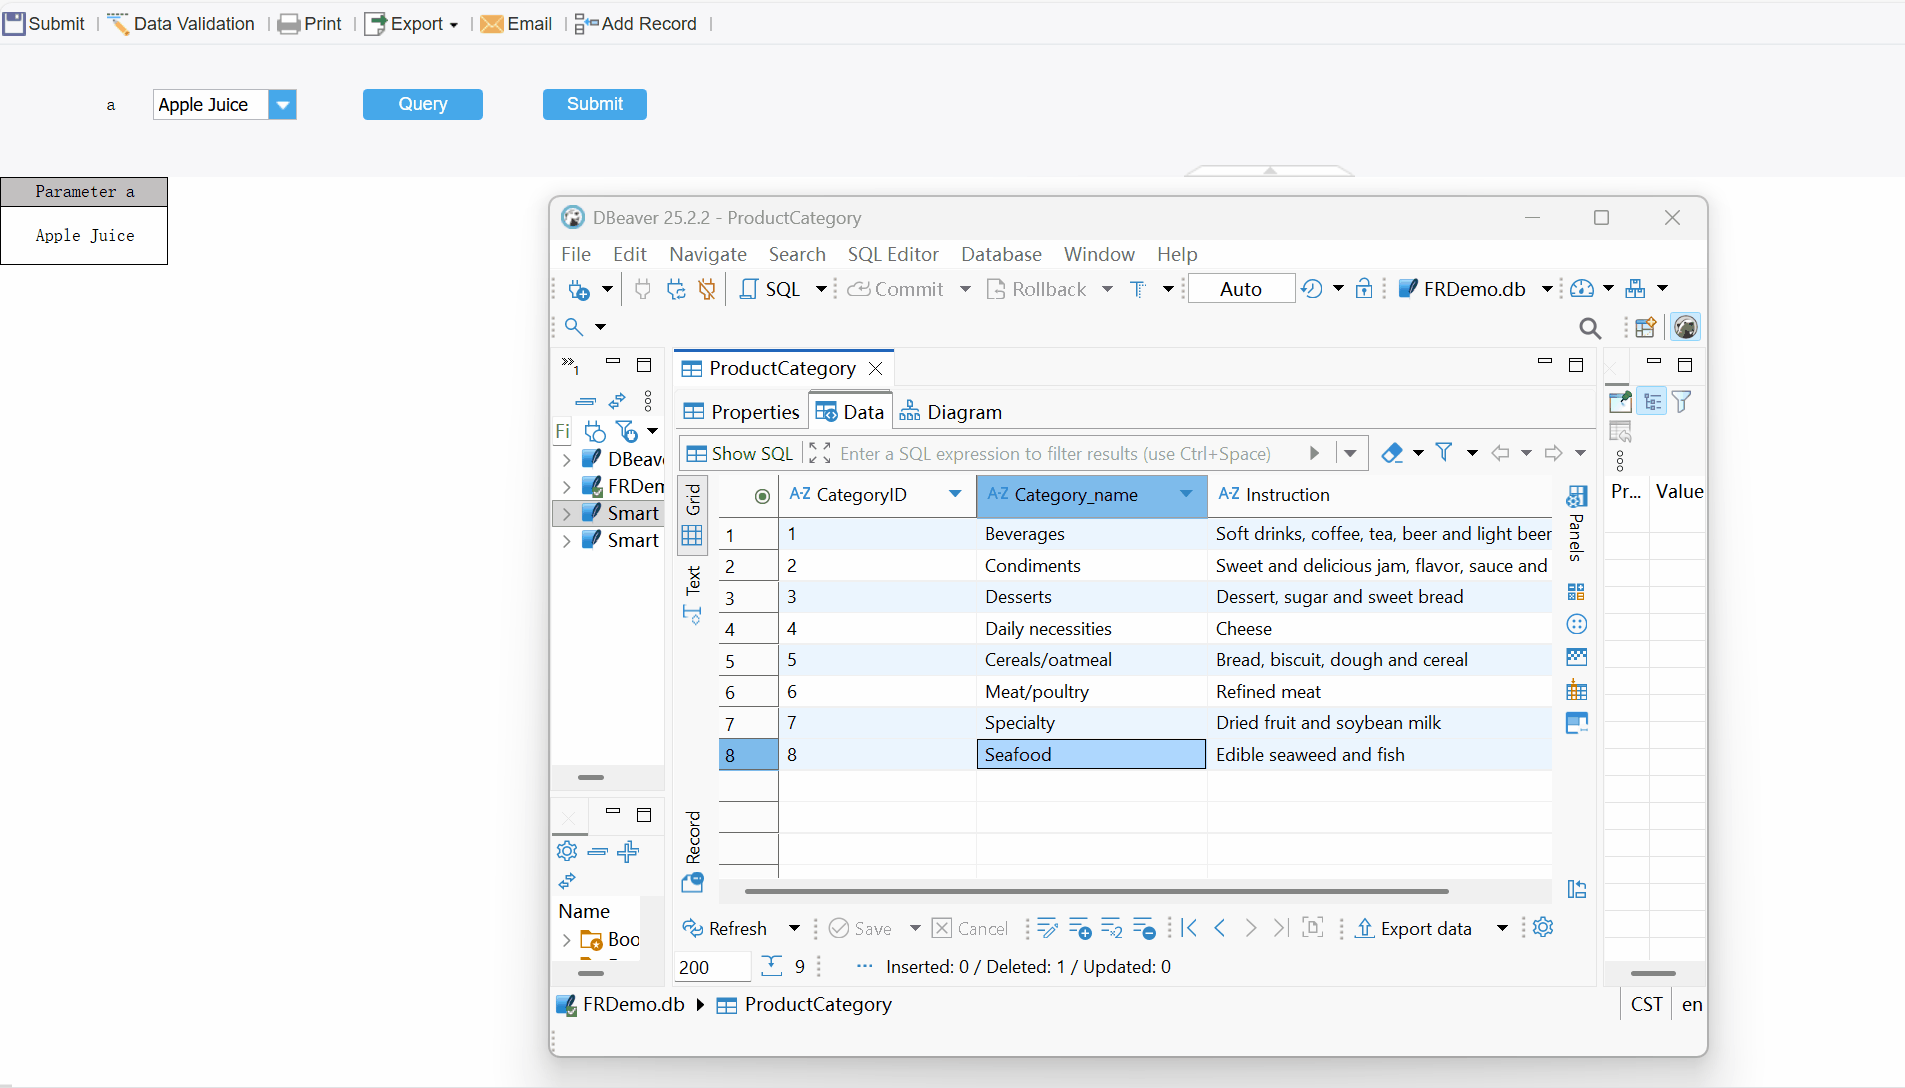Open the Navigate menu
The image size is (1905, 1088).
708,254
